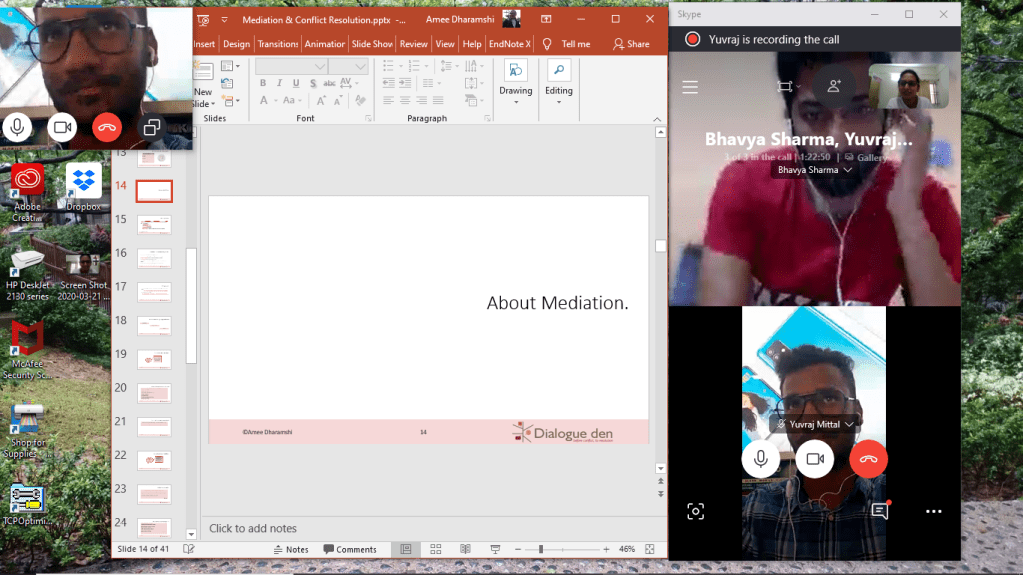1023x575 pixels.
Task: Open the Bhavya Sharma name dropdown
Action: 814,170
